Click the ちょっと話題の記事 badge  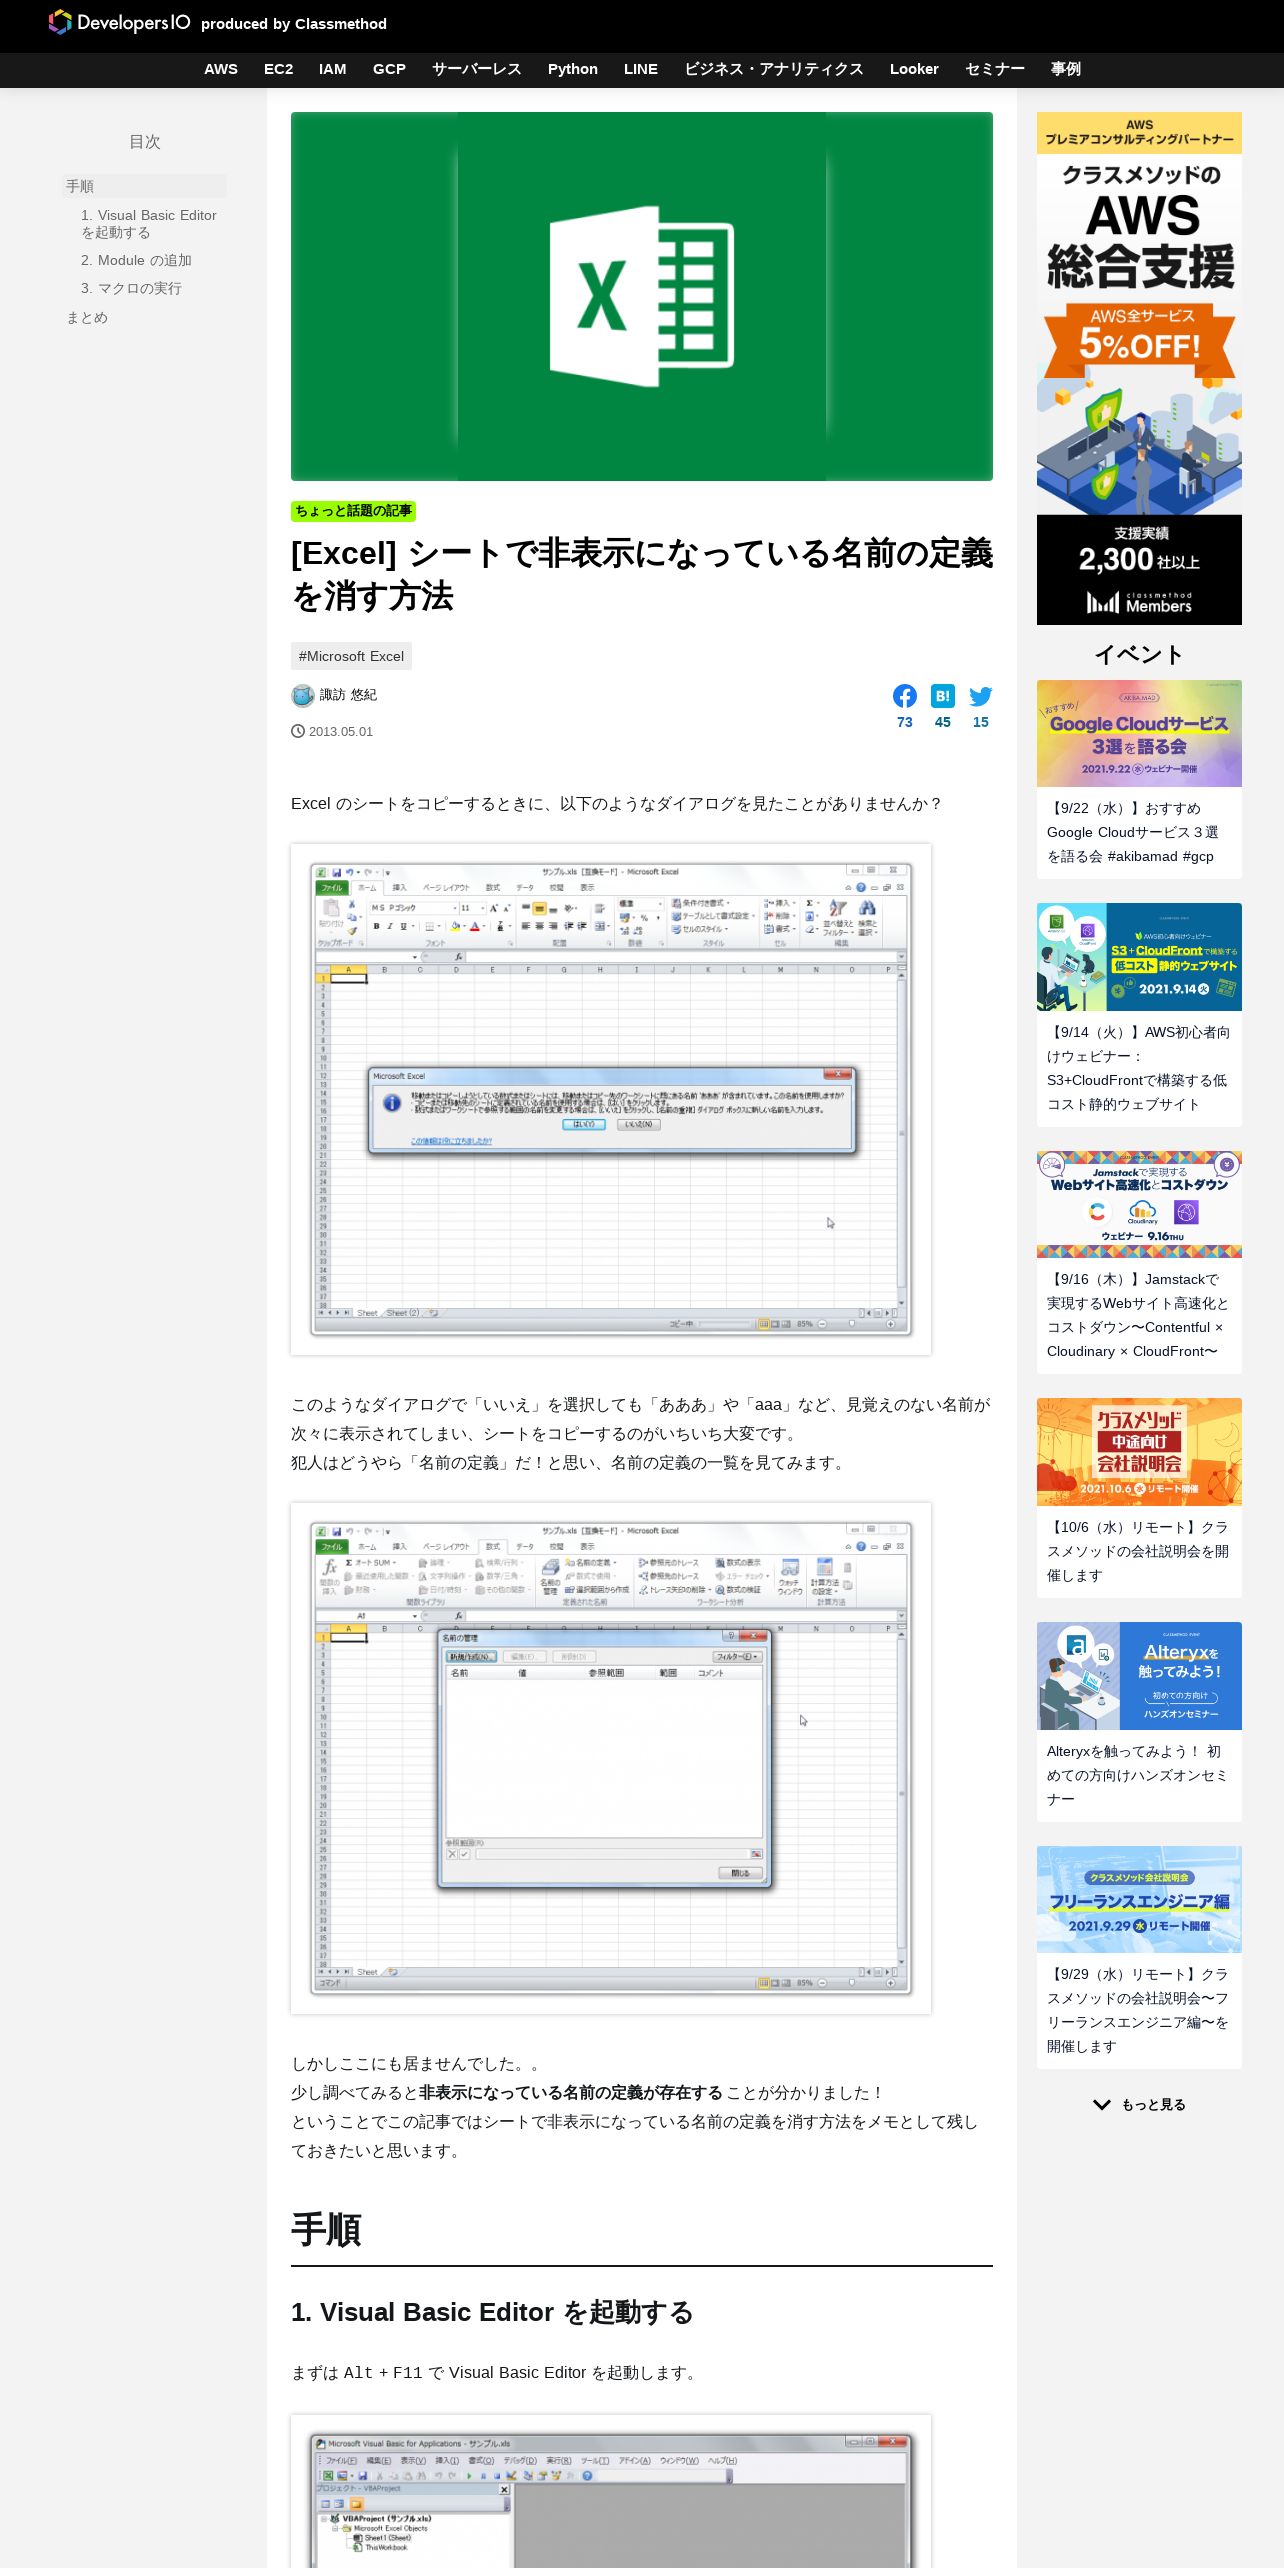coord(353,511)
